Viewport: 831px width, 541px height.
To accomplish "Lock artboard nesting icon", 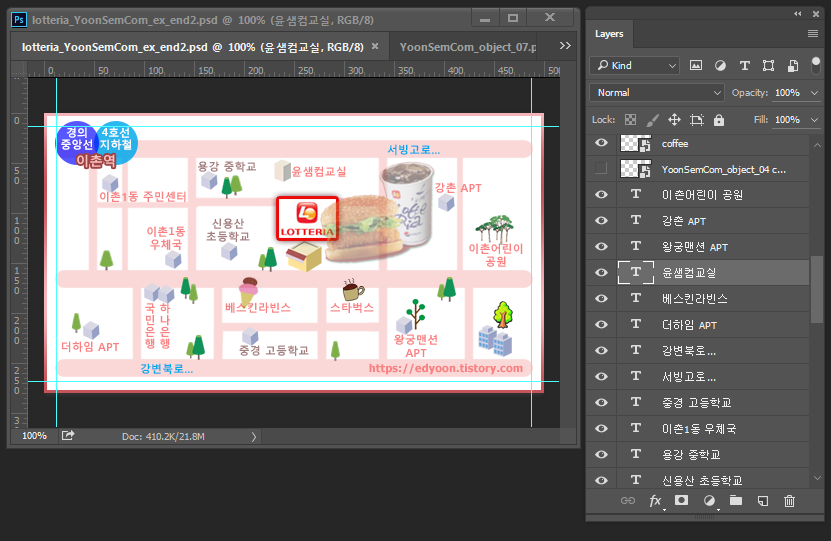I will [x=696, y=120].
